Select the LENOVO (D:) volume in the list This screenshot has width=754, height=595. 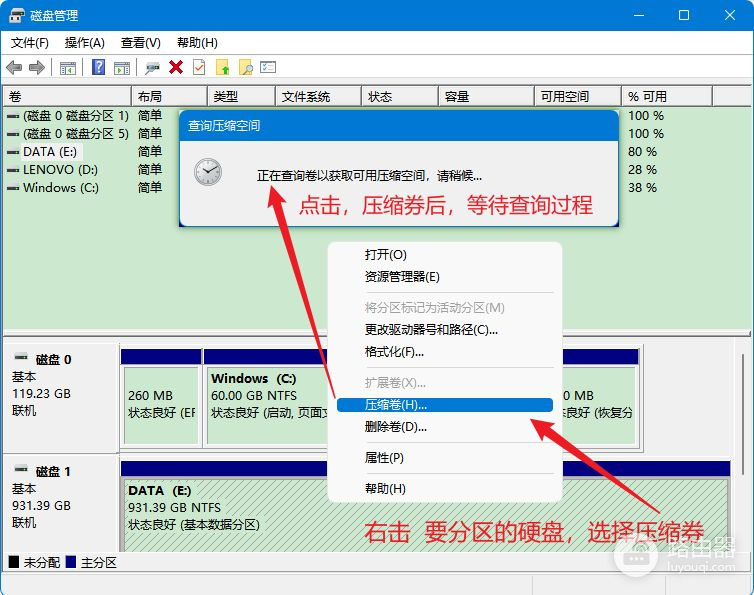coord(61,170)
